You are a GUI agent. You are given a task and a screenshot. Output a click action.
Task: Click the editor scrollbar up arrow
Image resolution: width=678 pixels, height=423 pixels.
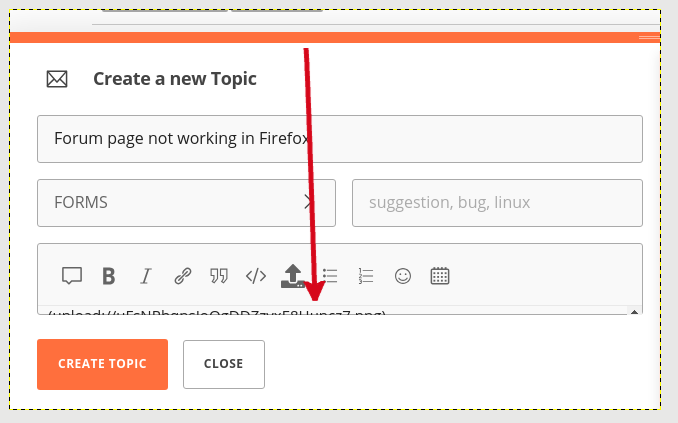(634, 311)
